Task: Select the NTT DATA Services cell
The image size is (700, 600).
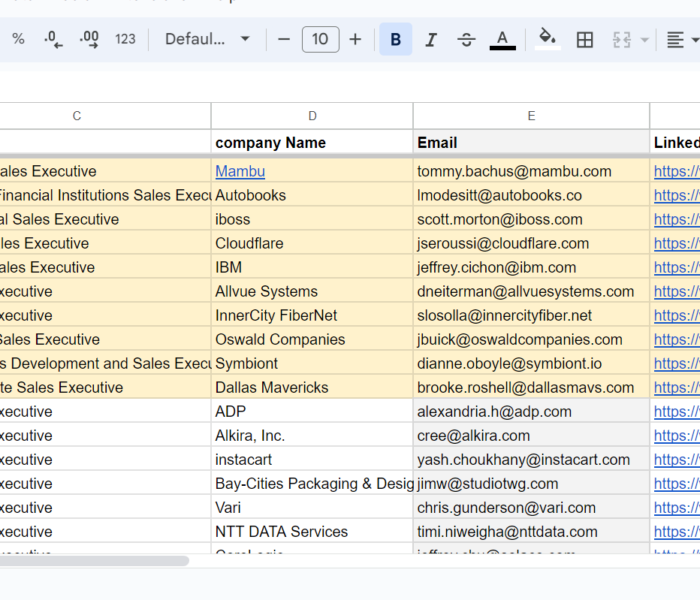Action: 312,532
